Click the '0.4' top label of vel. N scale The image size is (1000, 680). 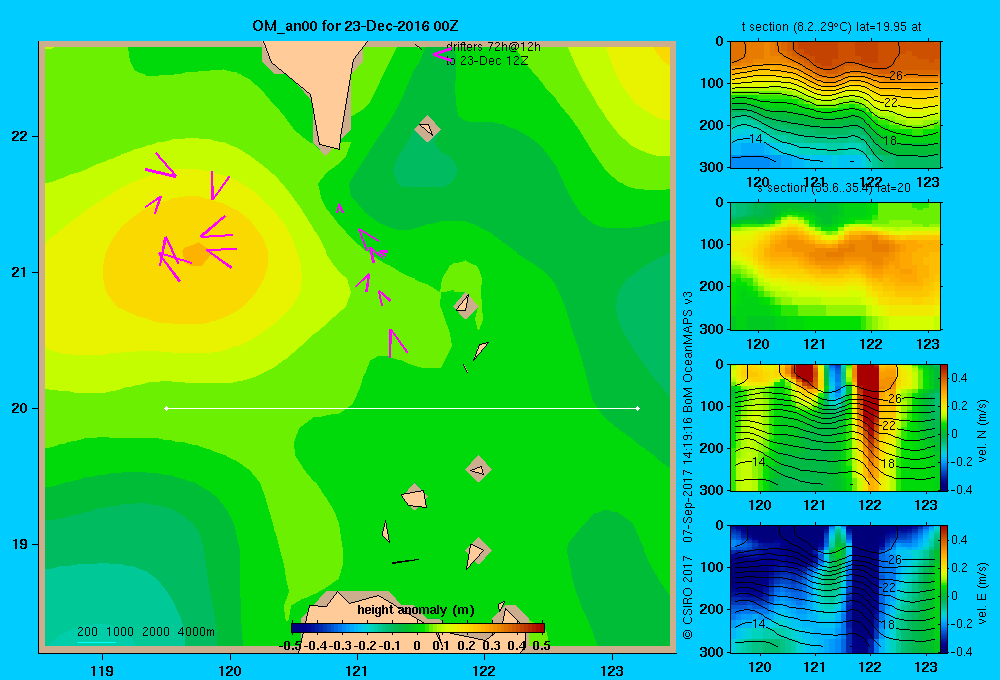(959, 378)
